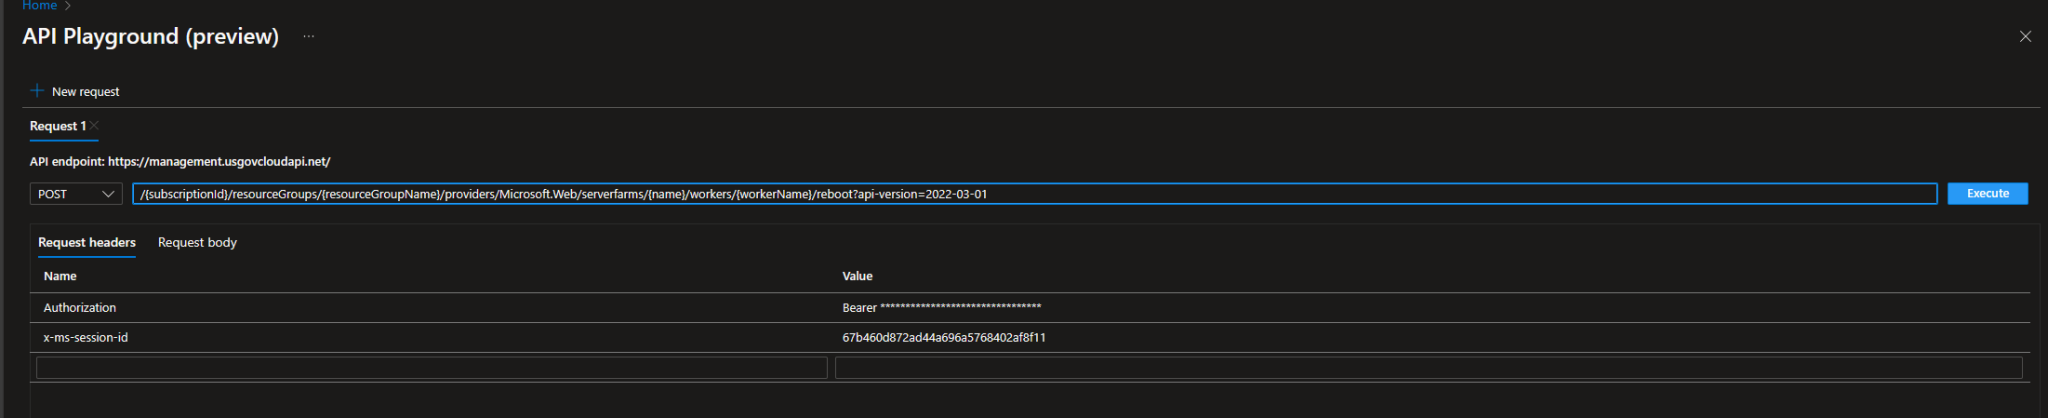
Task: Focus the empty header value input
Action: click(1428, 368)
